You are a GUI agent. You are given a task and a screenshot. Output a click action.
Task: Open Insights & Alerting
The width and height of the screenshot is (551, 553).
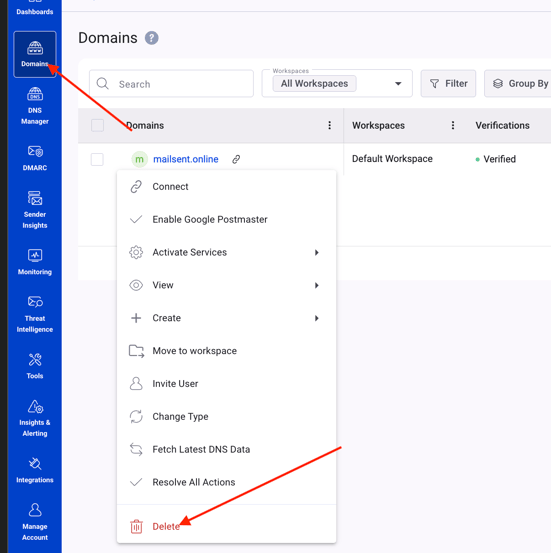click(35, 418)
